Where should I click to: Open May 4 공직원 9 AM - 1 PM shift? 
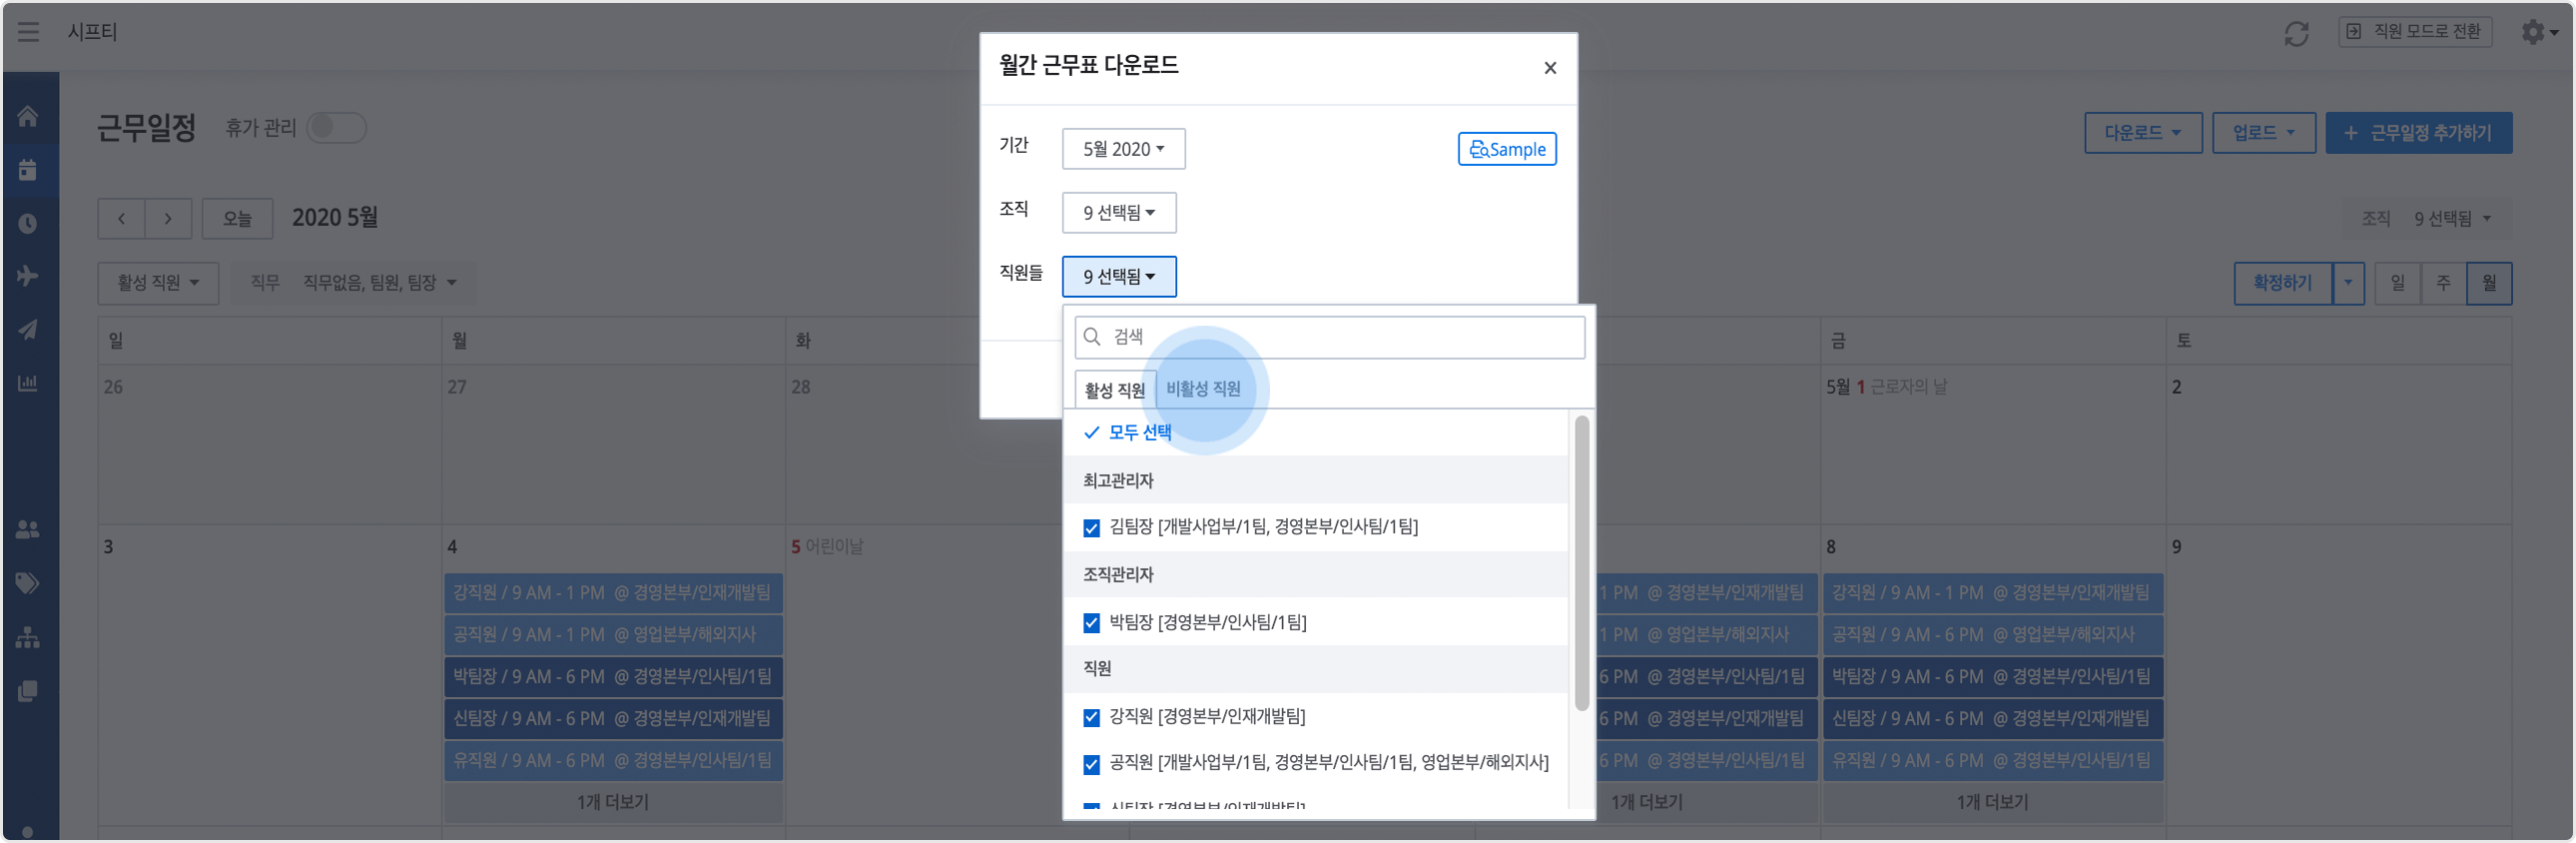(613, 635)
